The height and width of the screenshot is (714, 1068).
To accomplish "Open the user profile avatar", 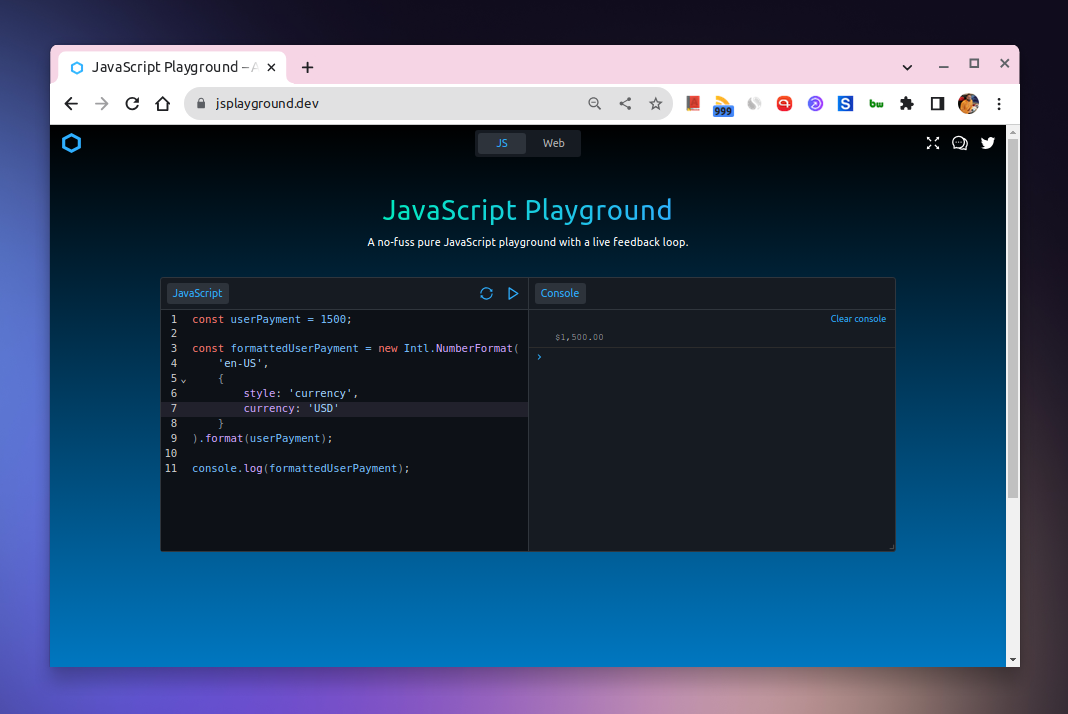I will click(968, 104).
